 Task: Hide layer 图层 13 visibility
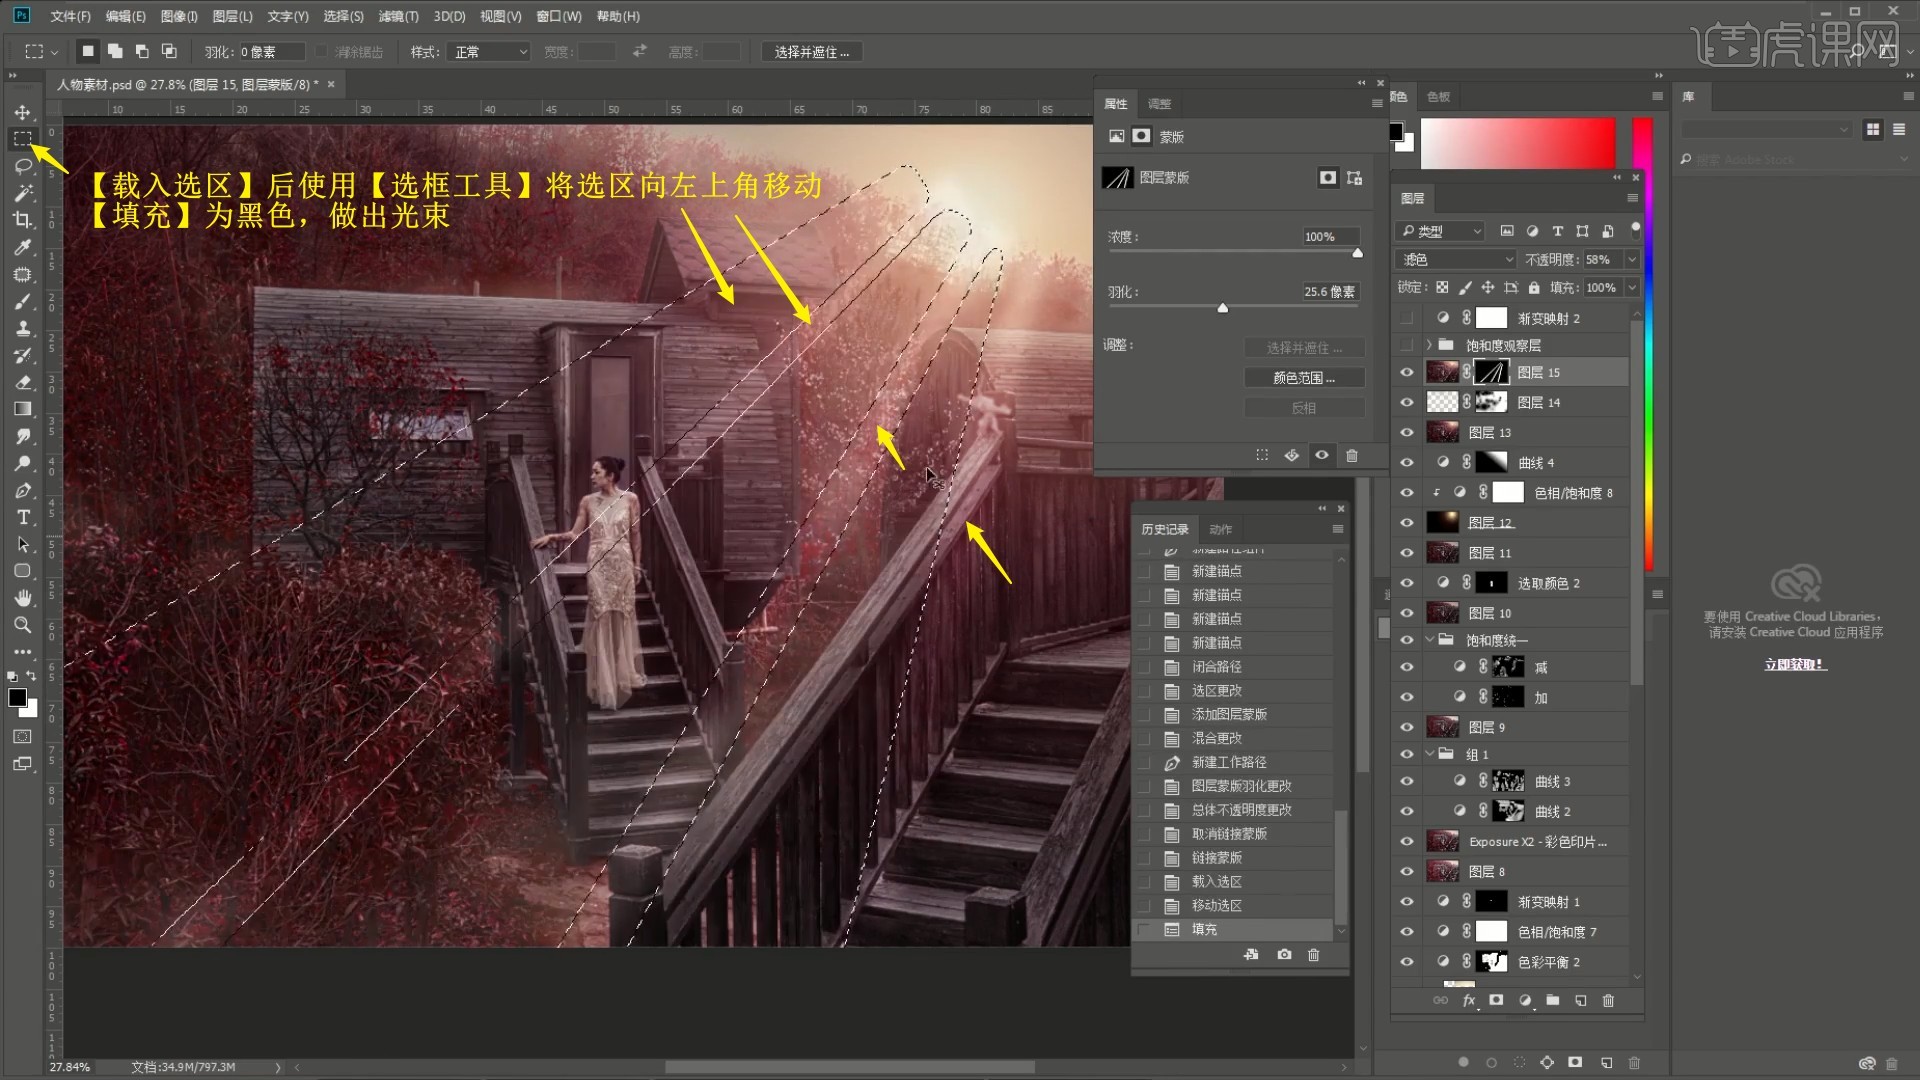pyautogui.click(x=1407, y=433)
